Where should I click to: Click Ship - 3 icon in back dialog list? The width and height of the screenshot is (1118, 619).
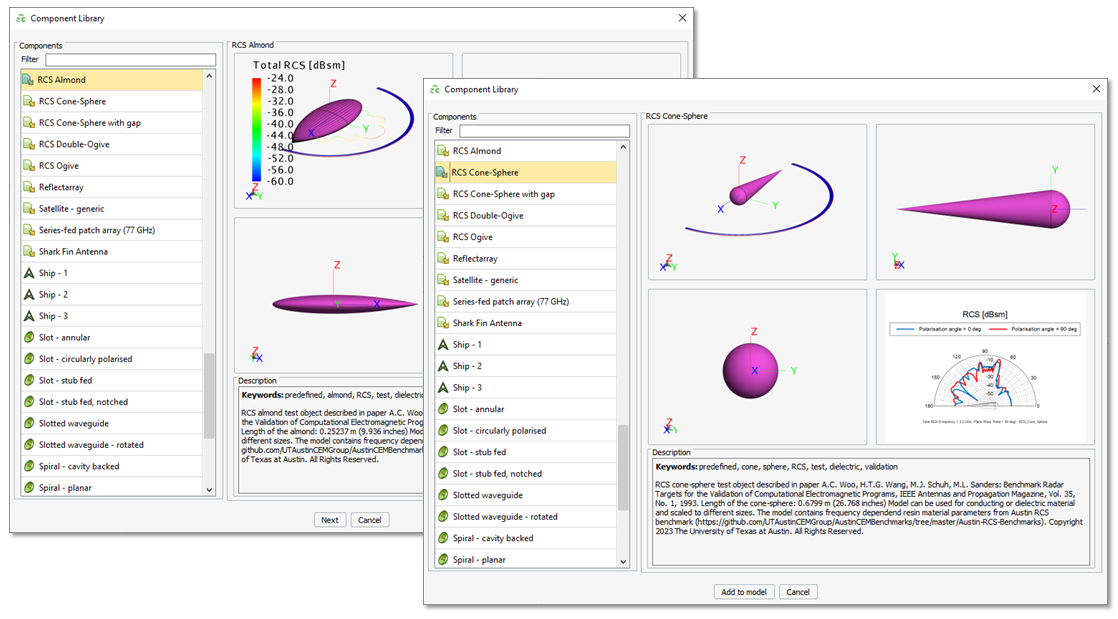[30, 316]
